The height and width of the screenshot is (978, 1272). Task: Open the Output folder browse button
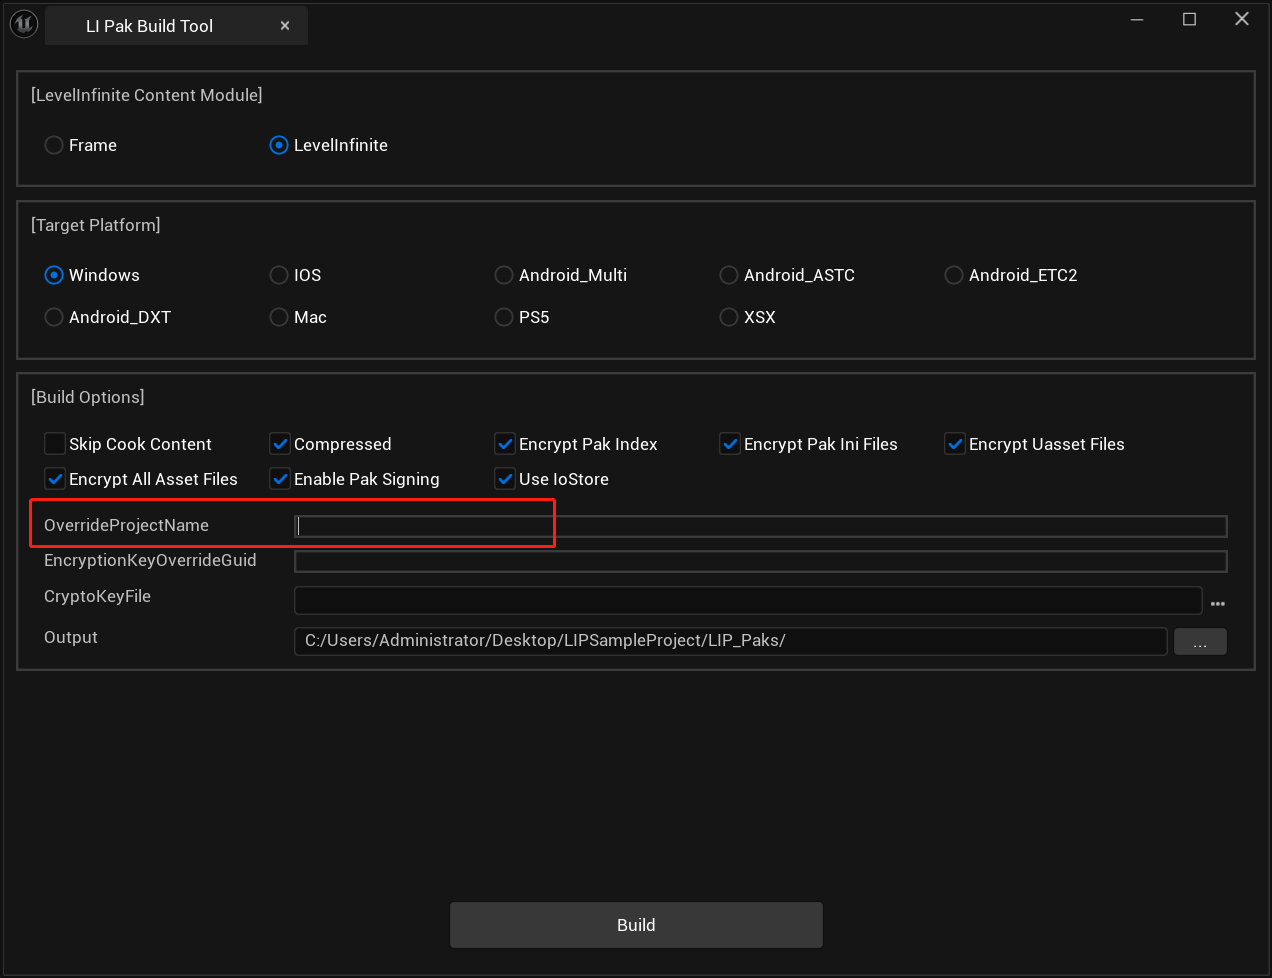pyautogui.click(x=1199, y=642)
